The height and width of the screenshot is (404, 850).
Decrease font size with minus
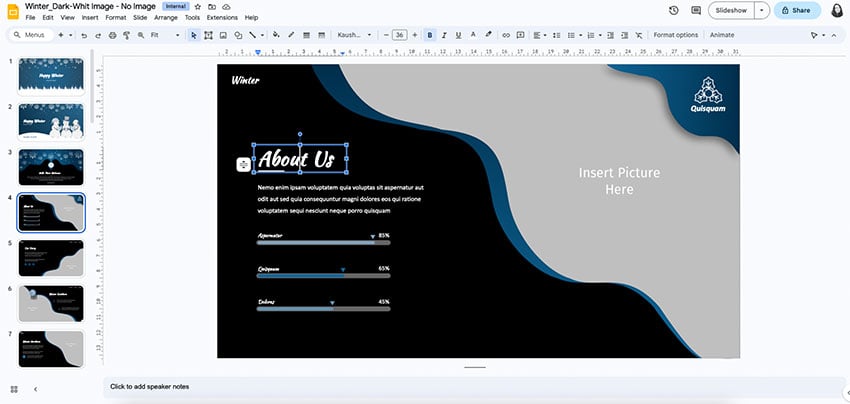coord(386,35)
